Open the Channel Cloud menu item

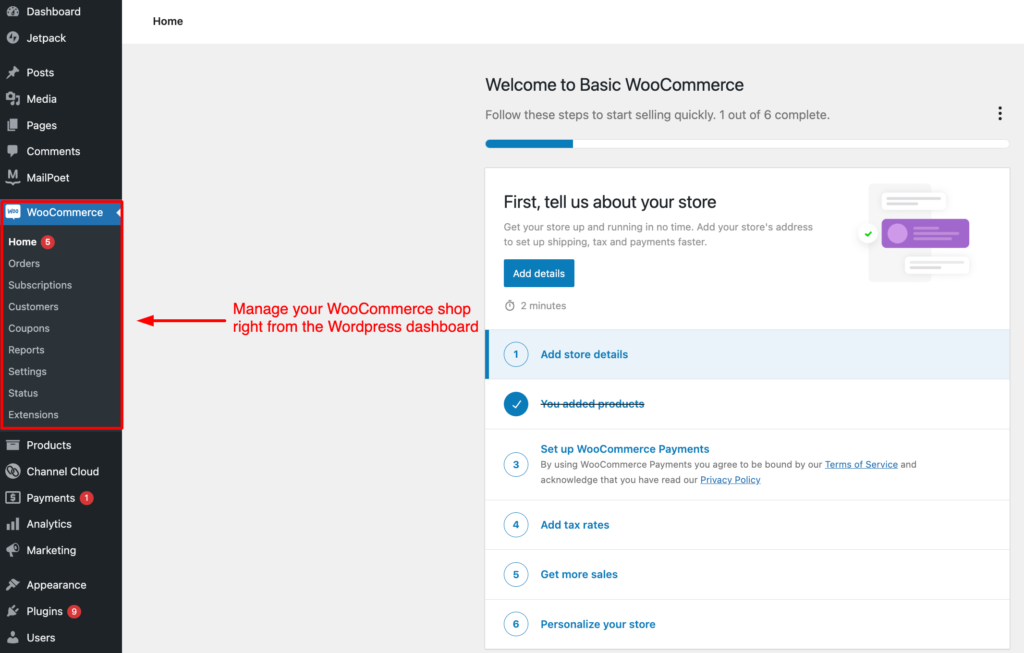(61, 471)
